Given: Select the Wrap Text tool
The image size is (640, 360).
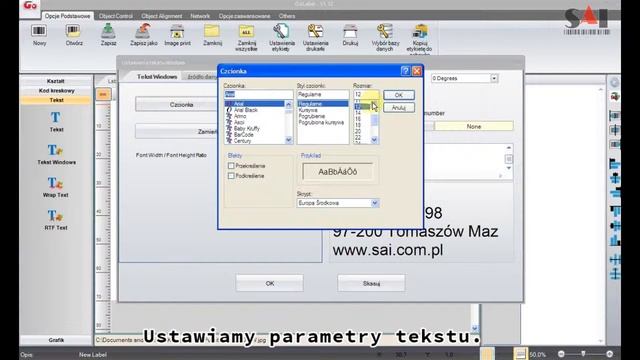Looking at the screenshot, I should click(56, 183).
